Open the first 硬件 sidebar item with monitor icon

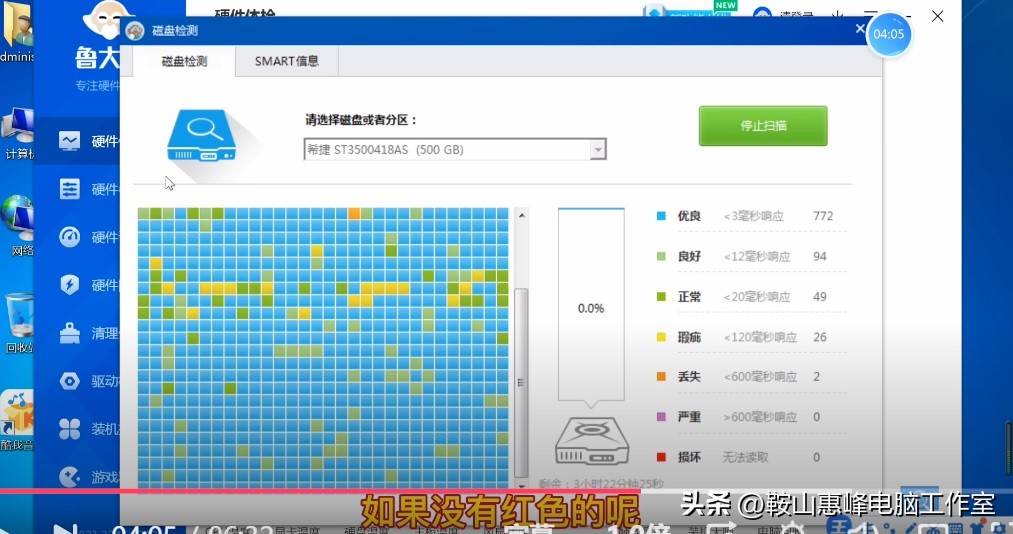(x=77, y=141)
